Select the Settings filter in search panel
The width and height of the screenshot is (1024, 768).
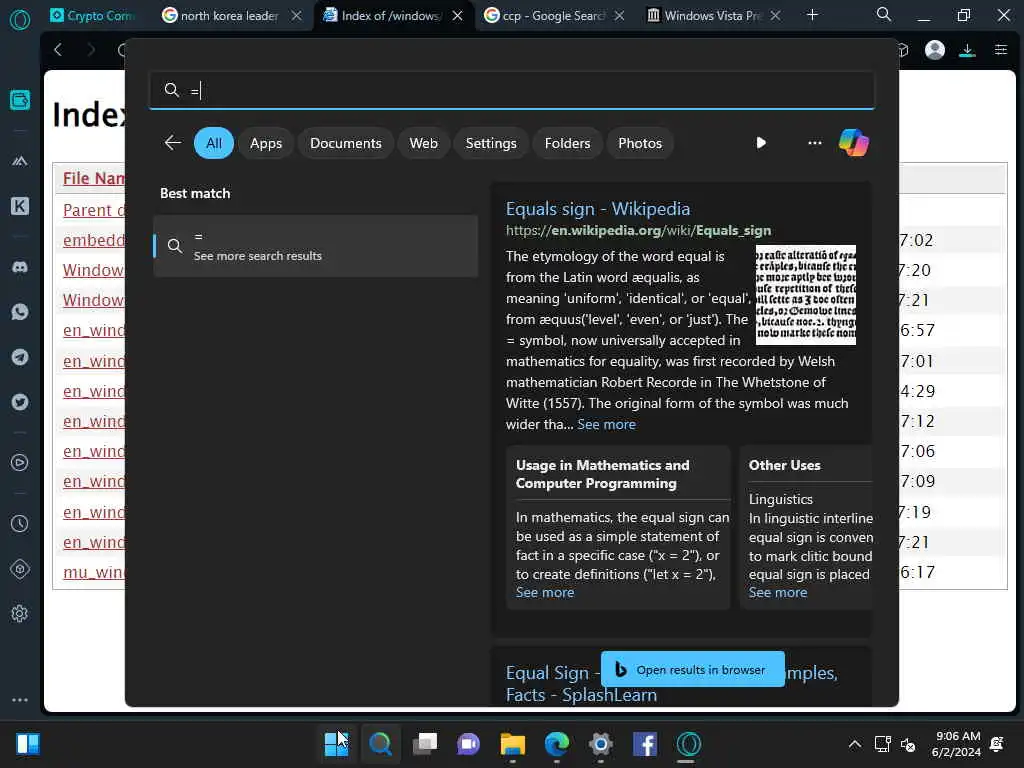[491, 143]
